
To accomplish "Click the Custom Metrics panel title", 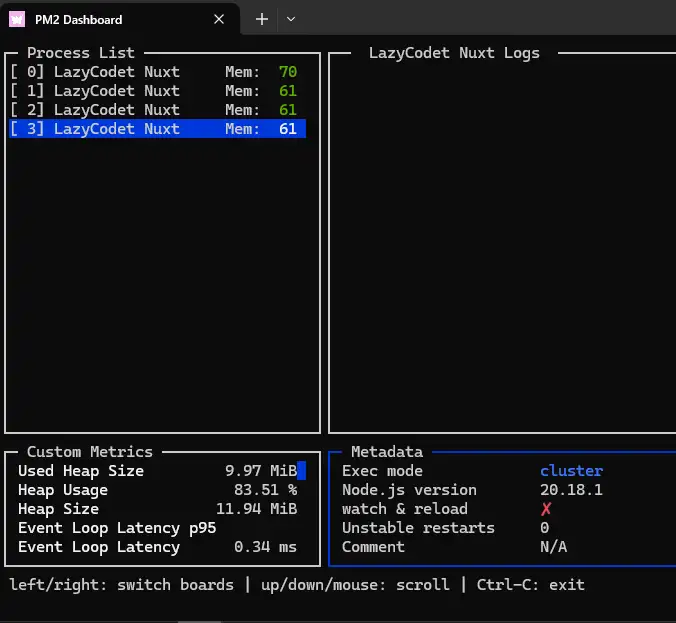I will 90,451.
